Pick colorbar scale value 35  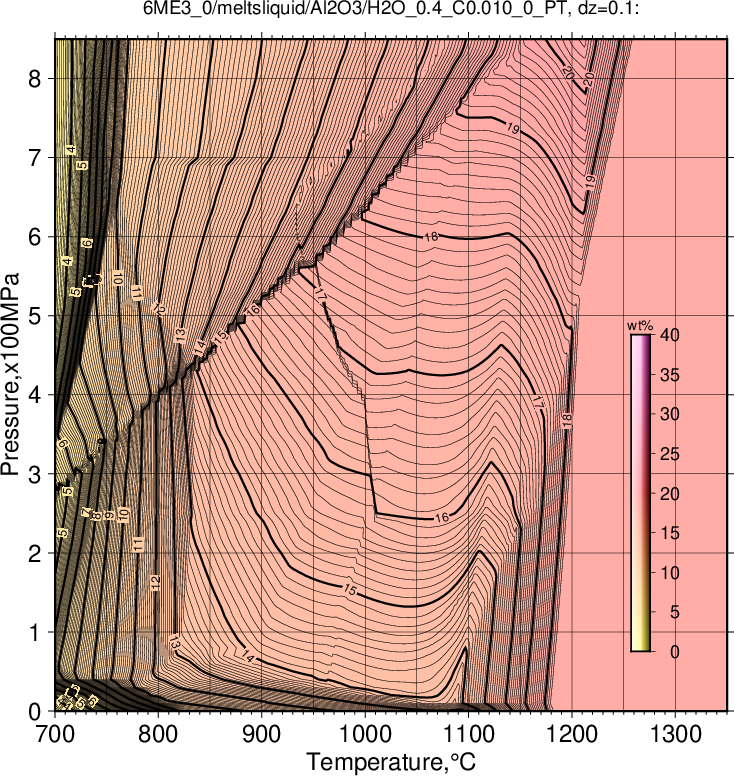(669, 375)
